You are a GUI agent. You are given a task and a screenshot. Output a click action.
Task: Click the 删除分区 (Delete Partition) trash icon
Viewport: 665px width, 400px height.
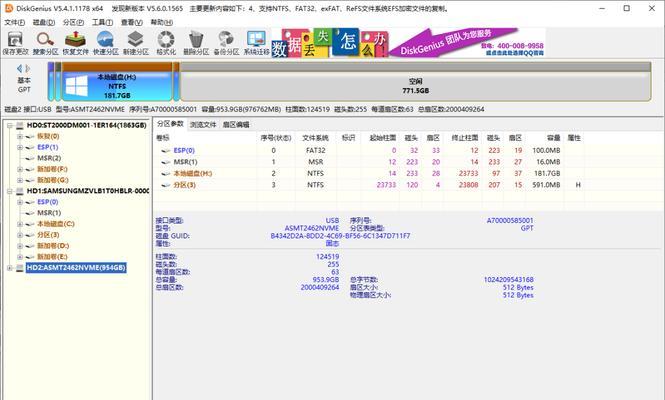click(x=197, y=41)
